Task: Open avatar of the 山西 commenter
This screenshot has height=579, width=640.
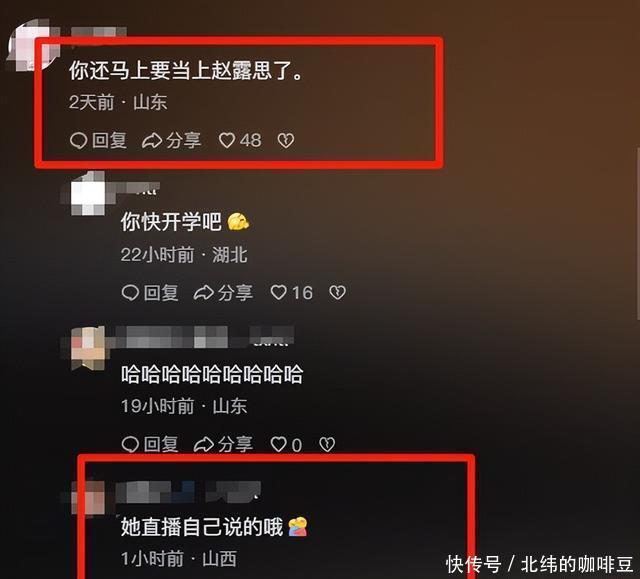Action: tap(87, 497)
